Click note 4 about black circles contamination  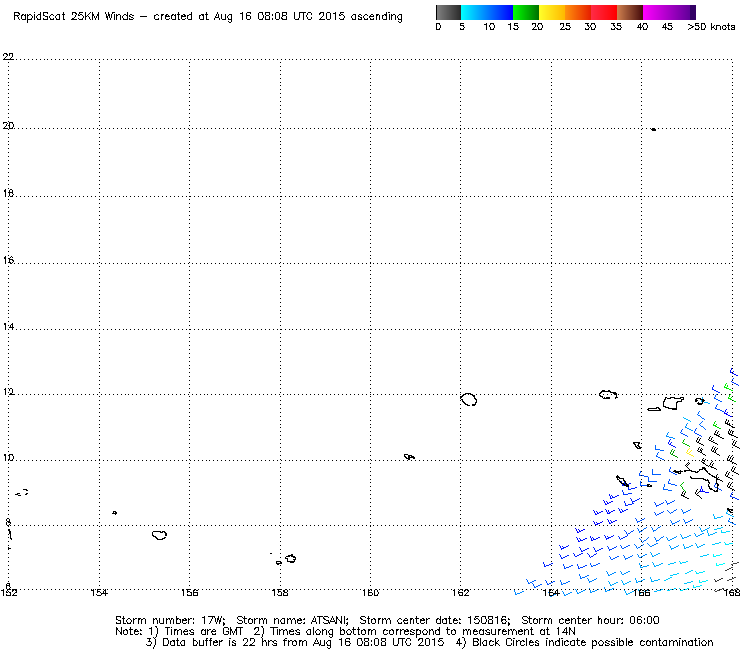[x=584, y=642]
